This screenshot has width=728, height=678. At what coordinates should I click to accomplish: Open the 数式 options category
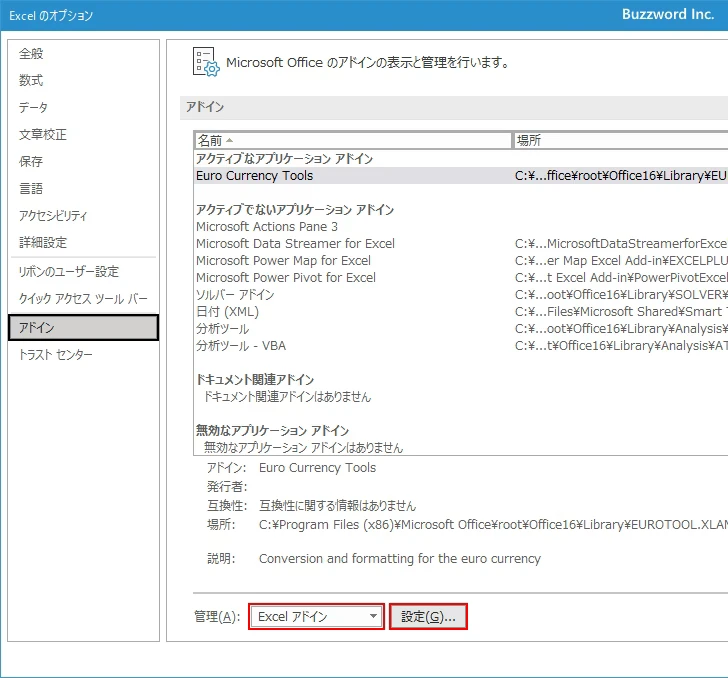[x=84, y=80]
